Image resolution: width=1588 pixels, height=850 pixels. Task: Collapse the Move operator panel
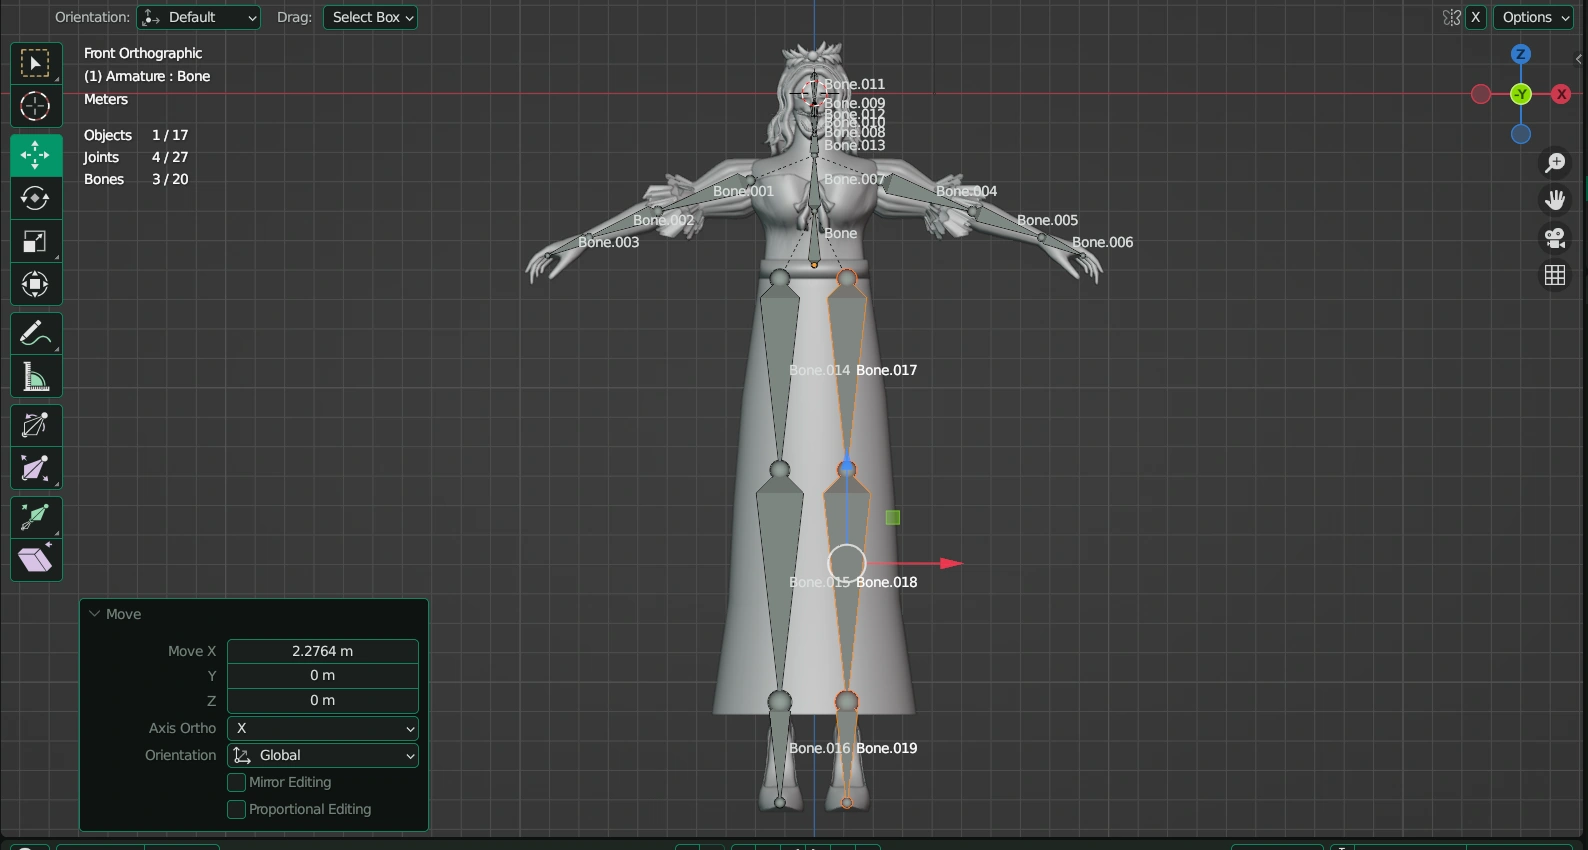[x=95, y=614]
